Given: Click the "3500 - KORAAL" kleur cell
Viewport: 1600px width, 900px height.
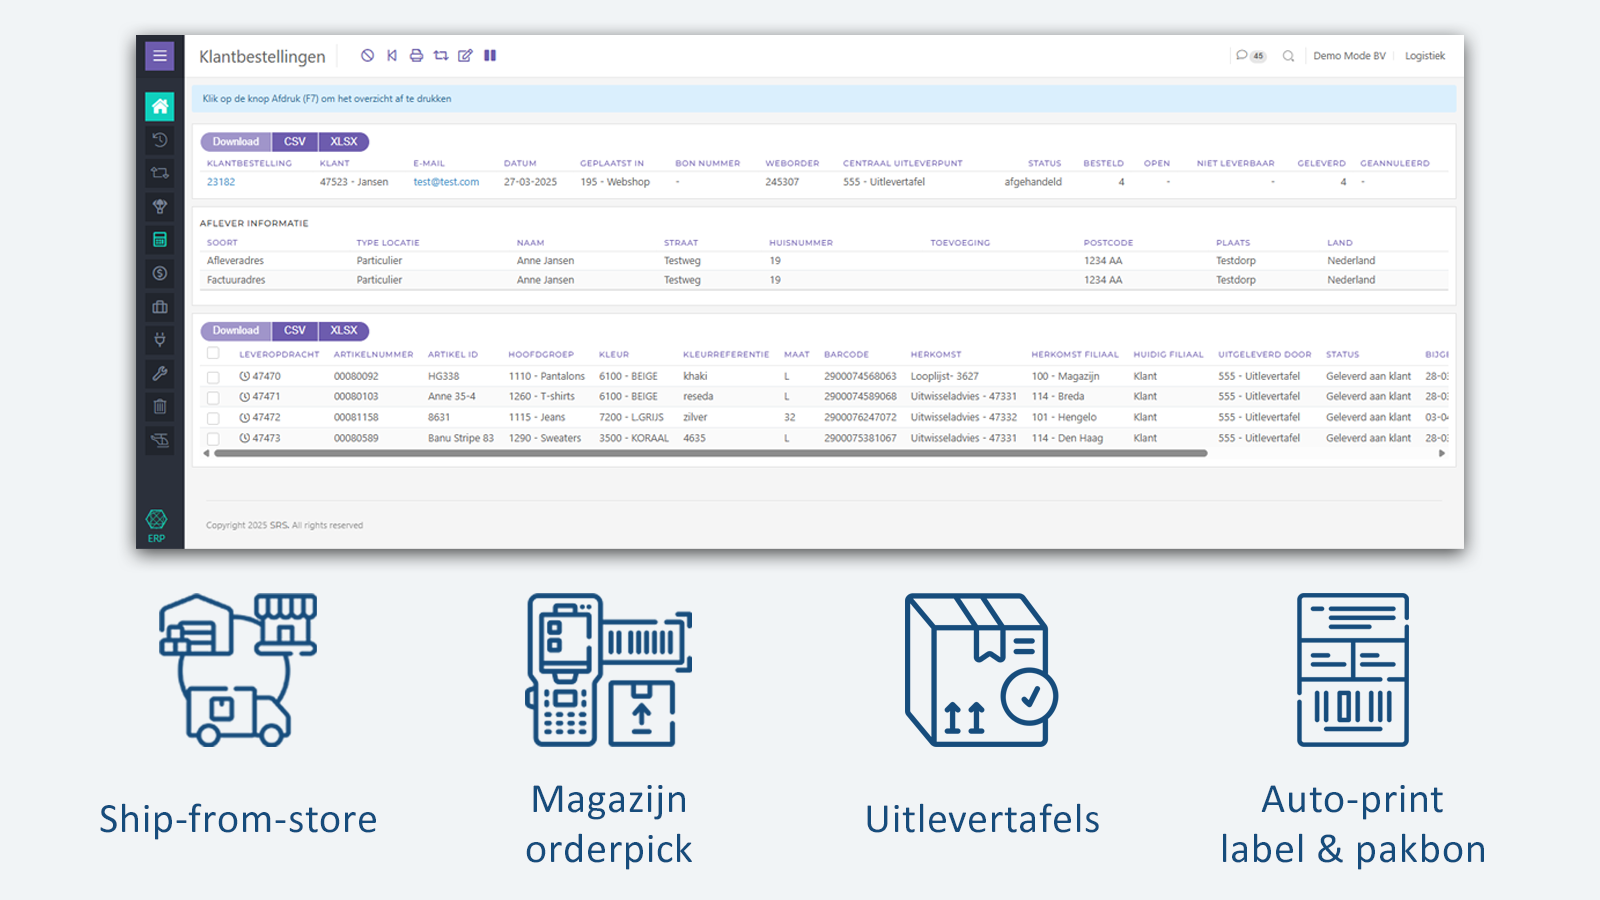Looking at the screenshot, I should click(x=634, y=438).
